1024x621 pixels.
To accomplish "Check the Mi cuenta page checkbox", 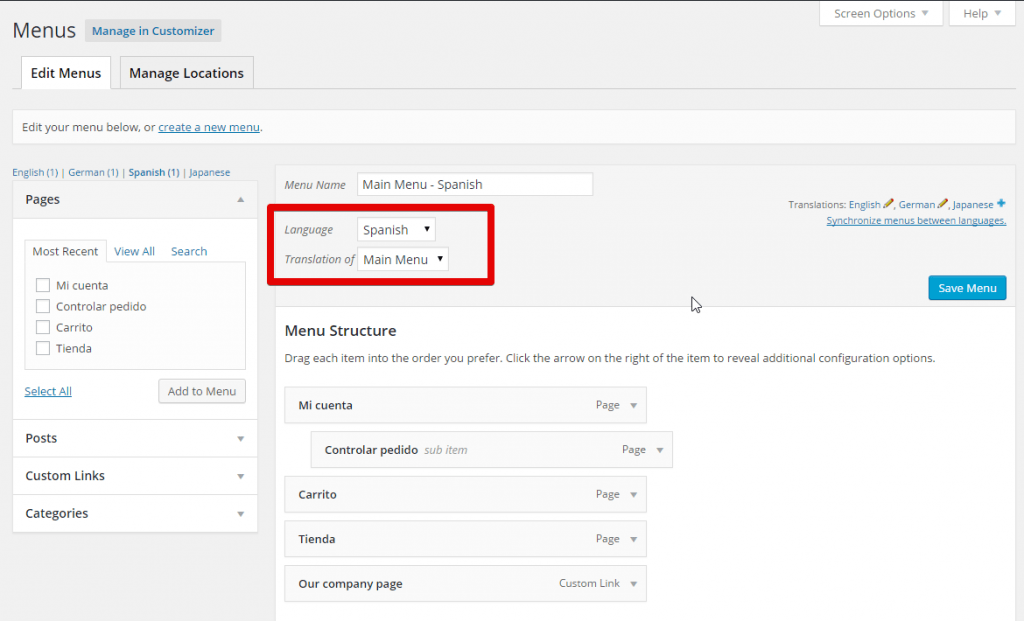I will click(x=43, y=285).
